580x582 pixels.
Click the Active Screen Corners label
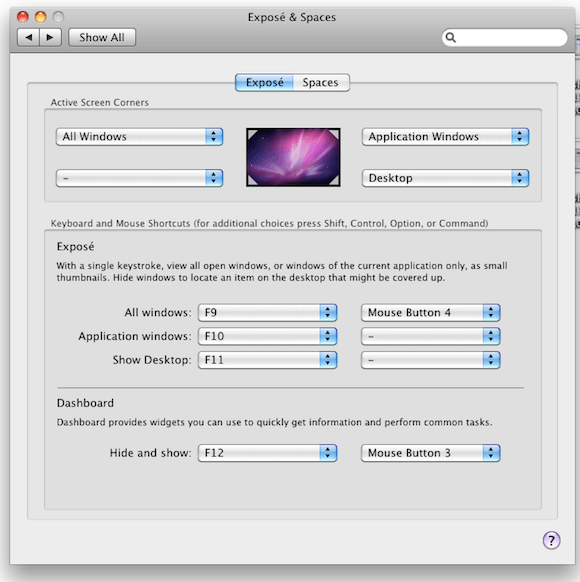99,102
